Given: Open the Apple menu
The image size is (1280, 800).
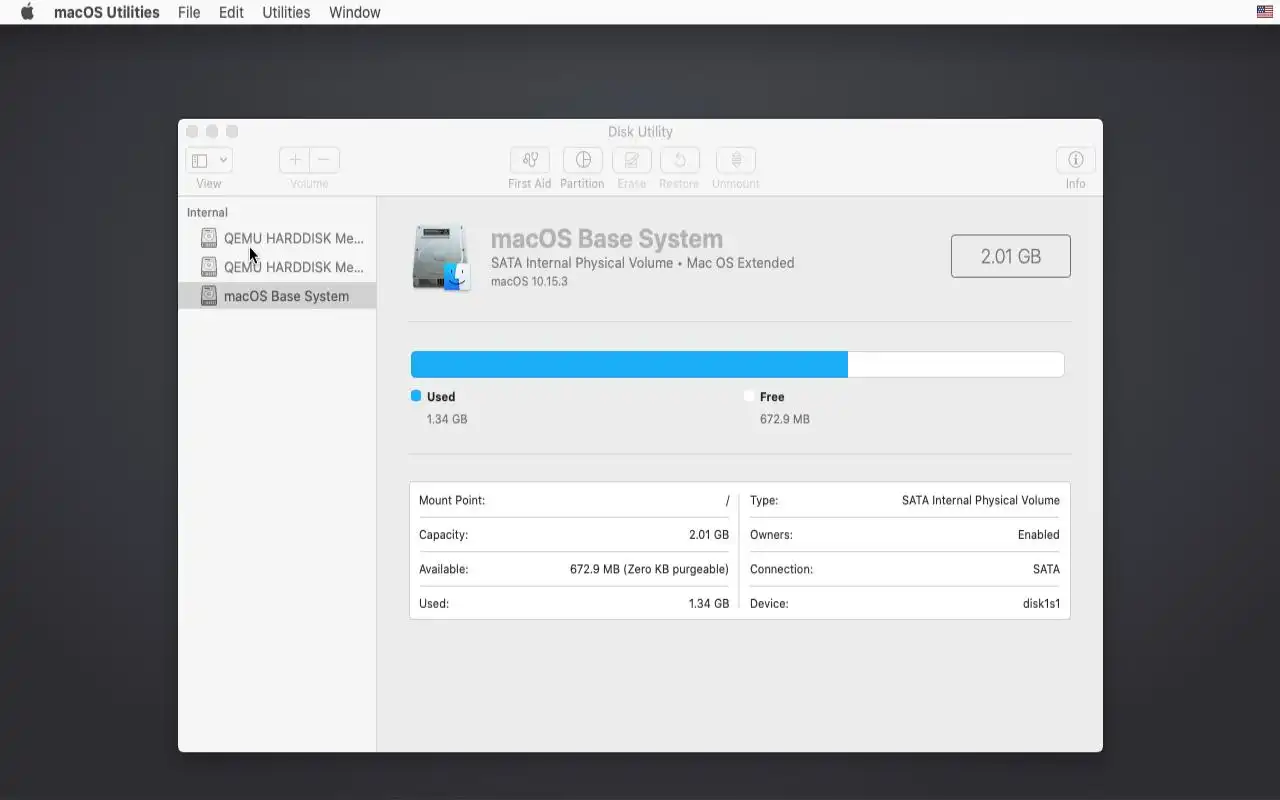Looking at the screenshot, I should click(27, 12).
